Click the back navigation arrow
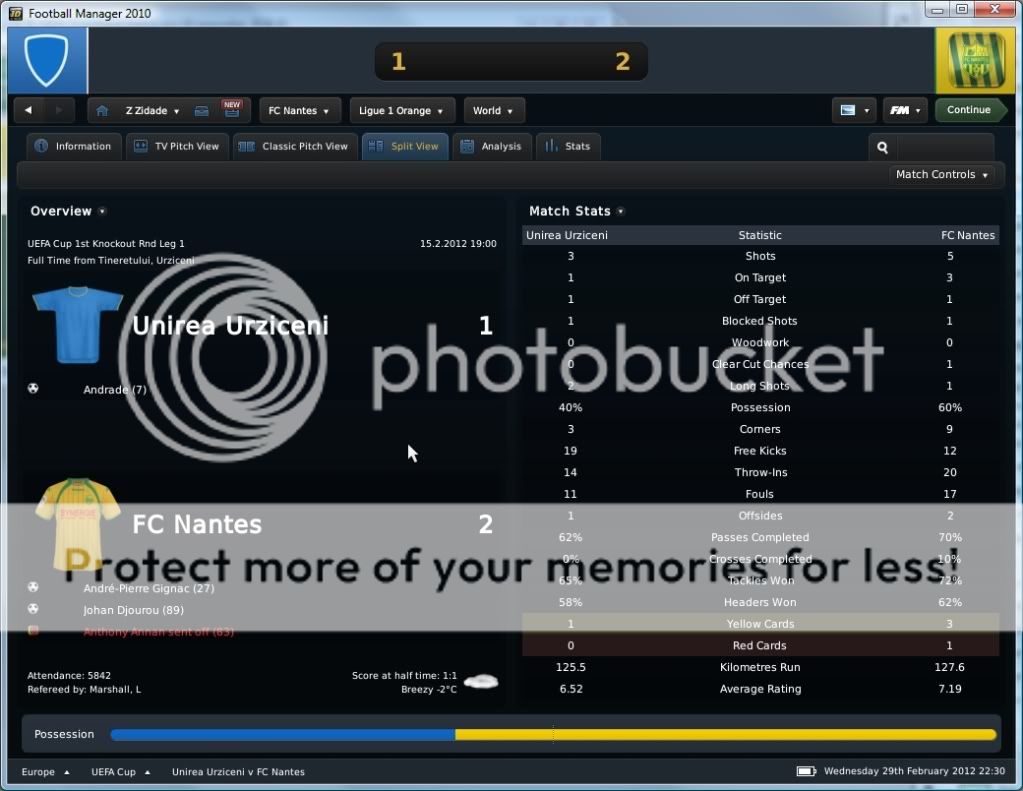Screen dimensions: 1023x791 (x=29, y=110)
